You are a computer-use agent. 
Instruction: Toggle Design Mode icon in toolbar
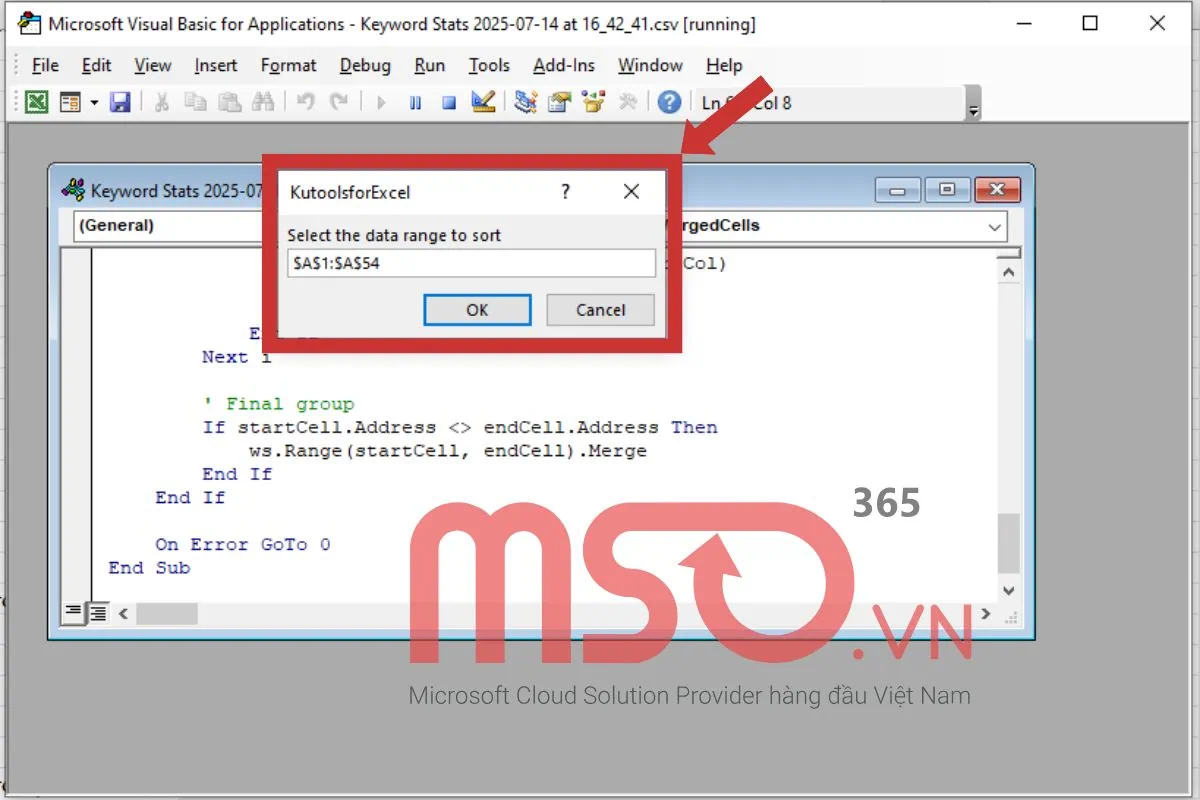coord(483,102)
